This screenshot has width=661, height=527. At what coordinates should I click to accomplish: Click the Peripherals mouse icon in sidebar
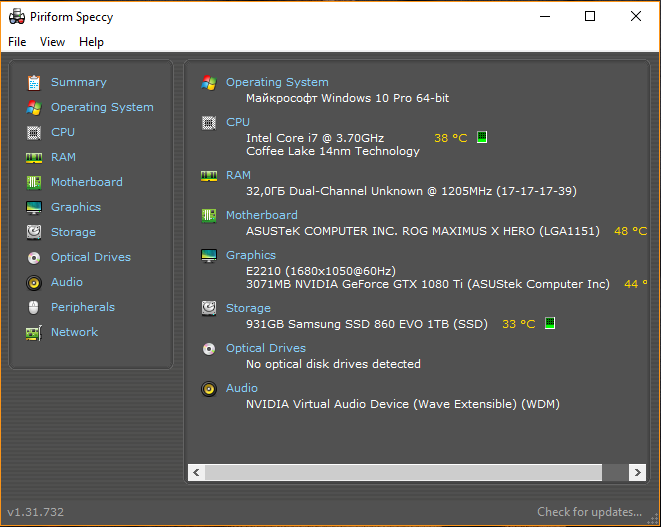tap(34, 307)
